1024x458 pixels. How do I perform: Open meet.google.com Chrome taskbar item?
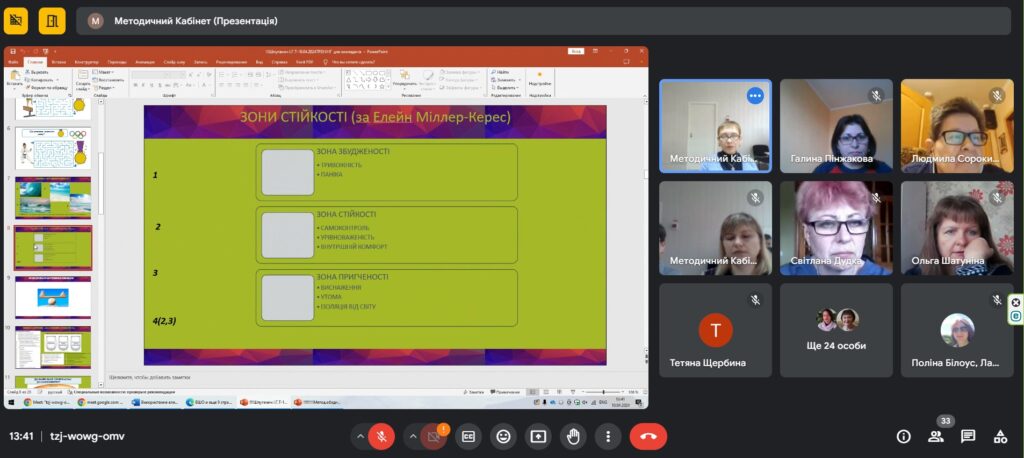(x=100, y=402)
